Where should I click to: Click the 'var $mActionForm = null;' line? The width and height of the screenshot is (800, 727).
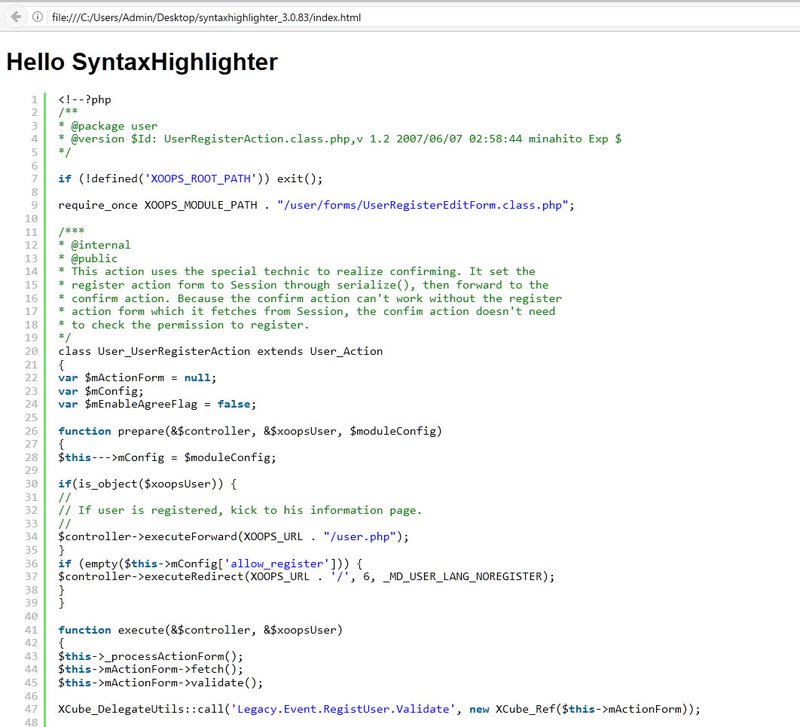pos(137,378)
